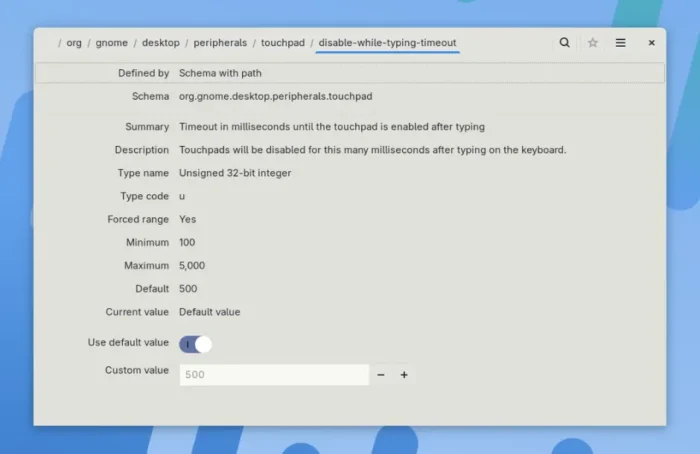Click the Current value 'Default value'

coord(209,312)
